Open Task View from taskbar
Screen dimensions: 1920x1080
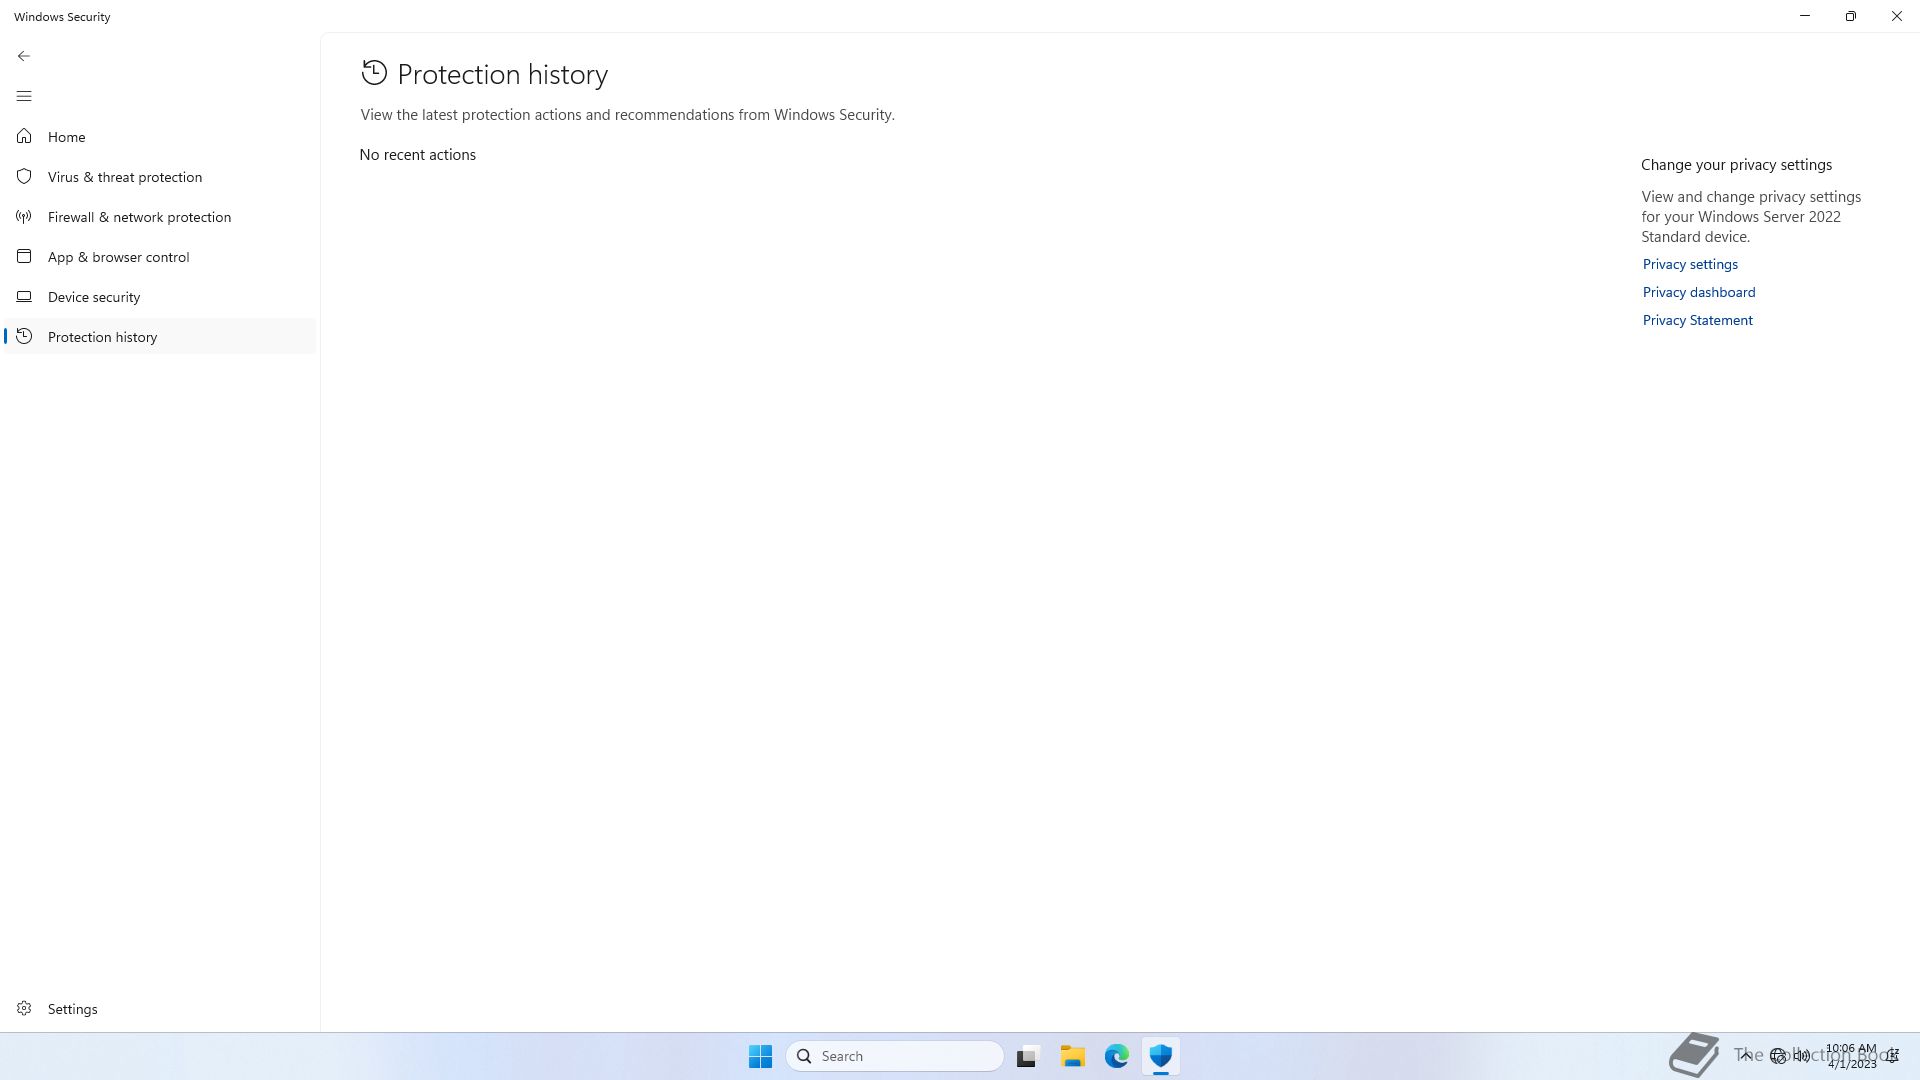tap(1028, 1056)
